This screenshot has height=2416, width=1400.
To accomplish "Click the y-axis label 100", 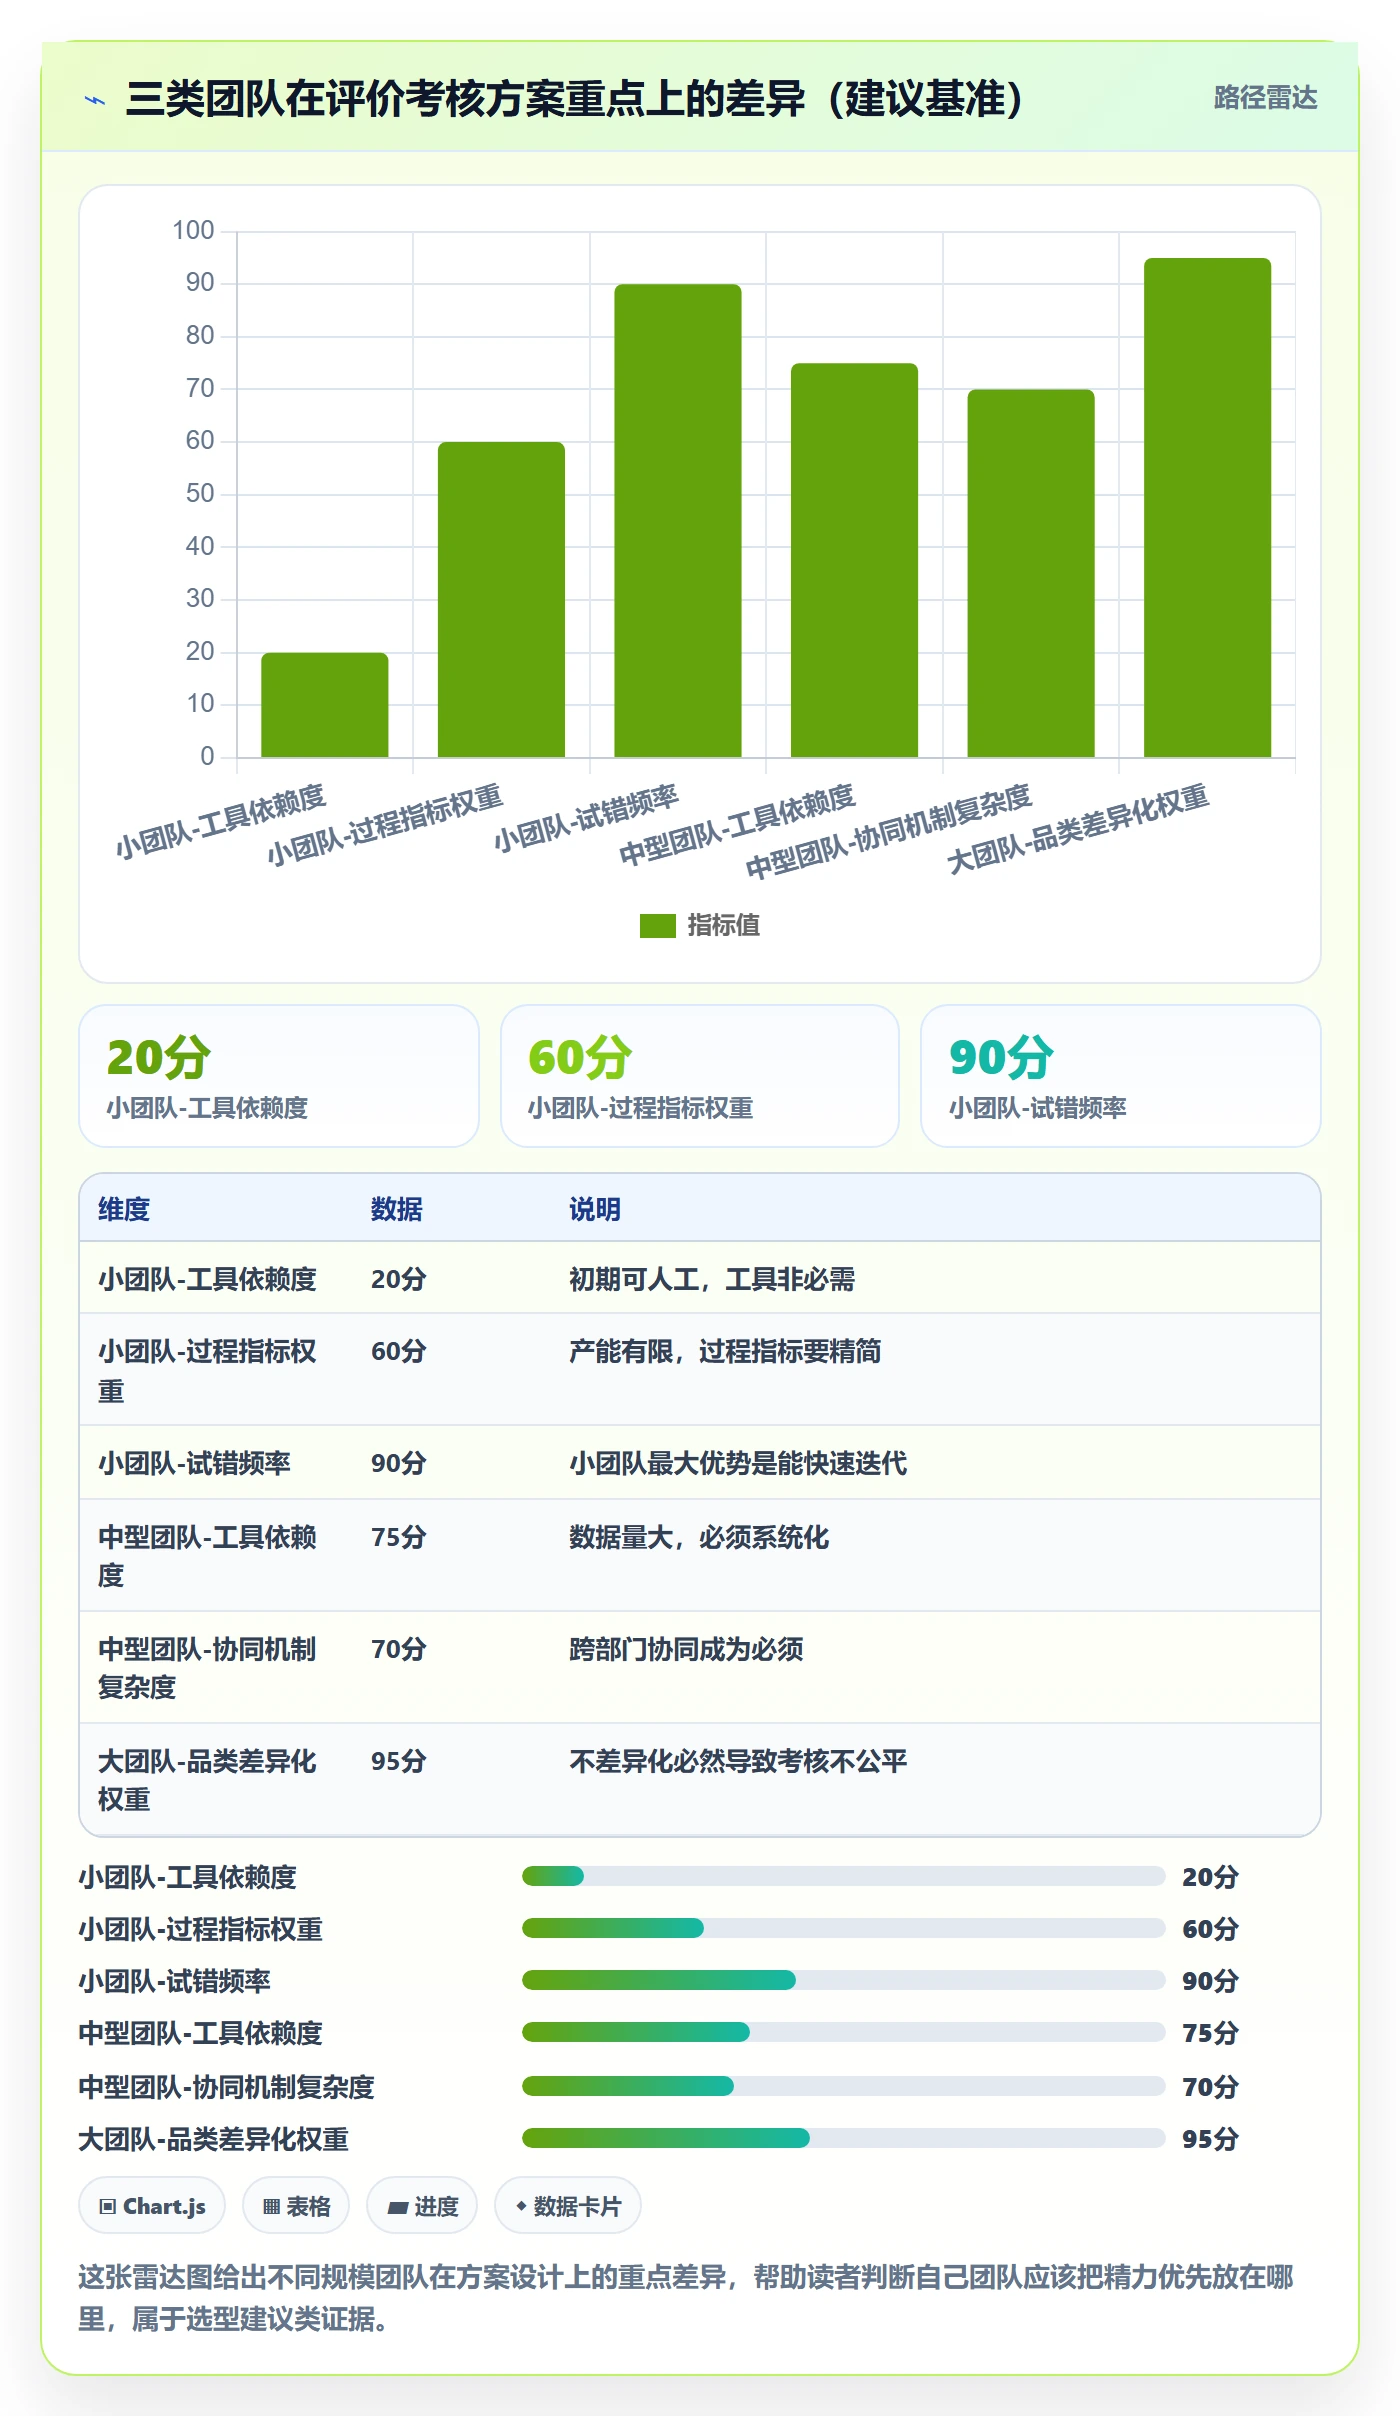I will pyautogui.click(x=193, y=231).
